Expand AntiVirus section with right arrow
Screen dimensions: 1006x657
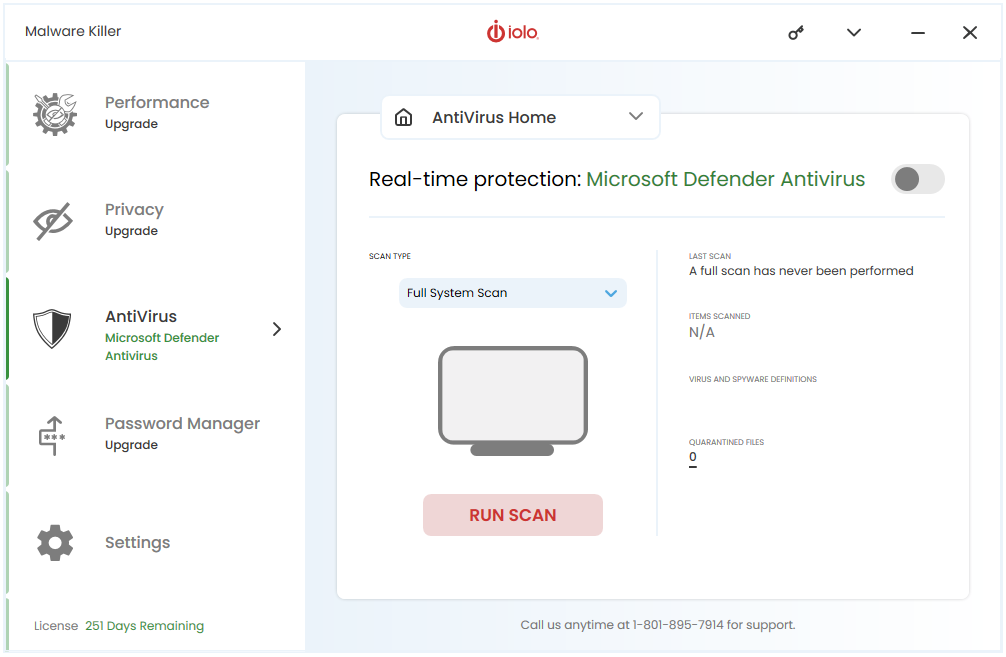pyautogui.click(x=277, y=329)
